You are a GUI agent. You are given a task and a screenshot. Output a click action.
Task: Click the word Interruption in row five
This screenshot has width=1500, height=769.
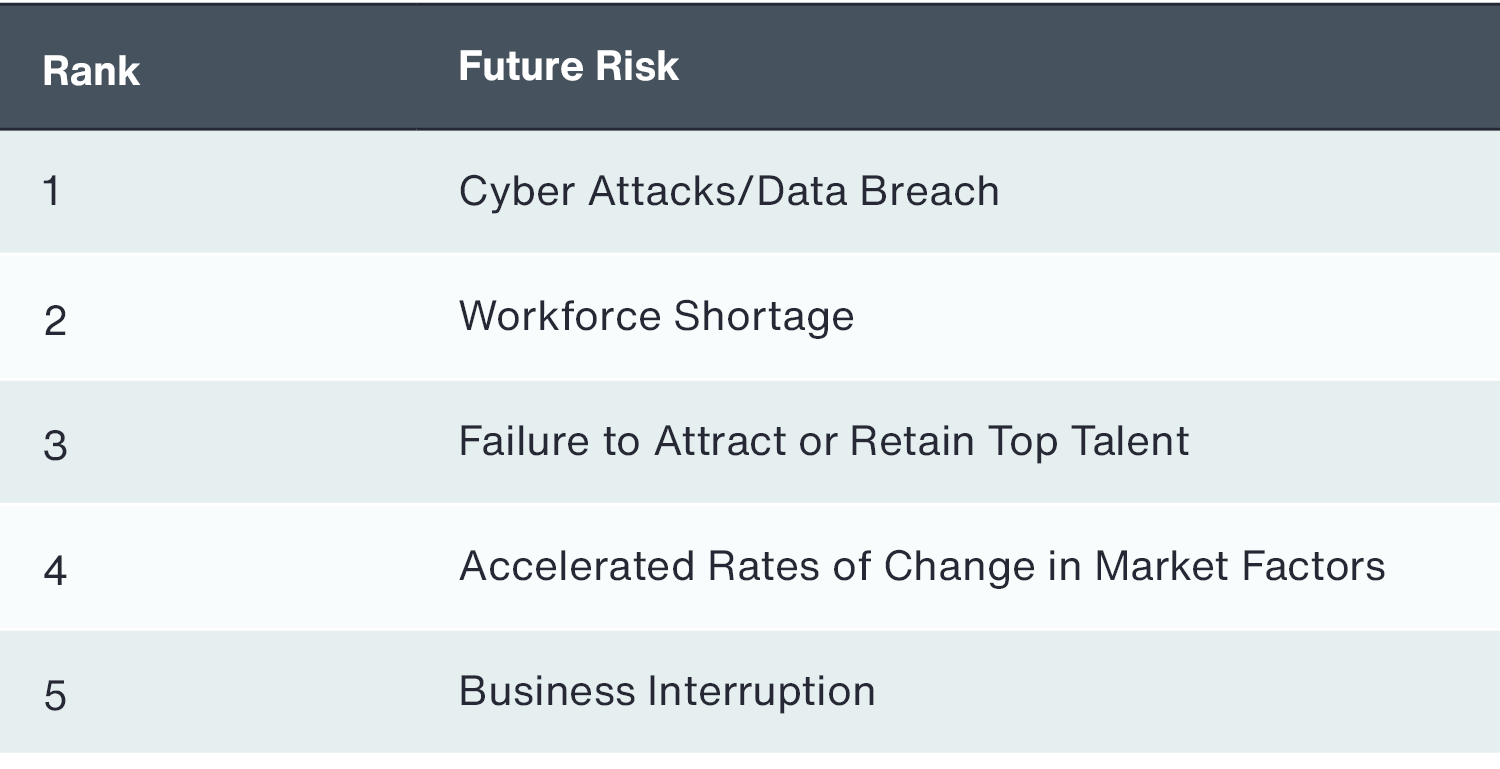point(761,692)
